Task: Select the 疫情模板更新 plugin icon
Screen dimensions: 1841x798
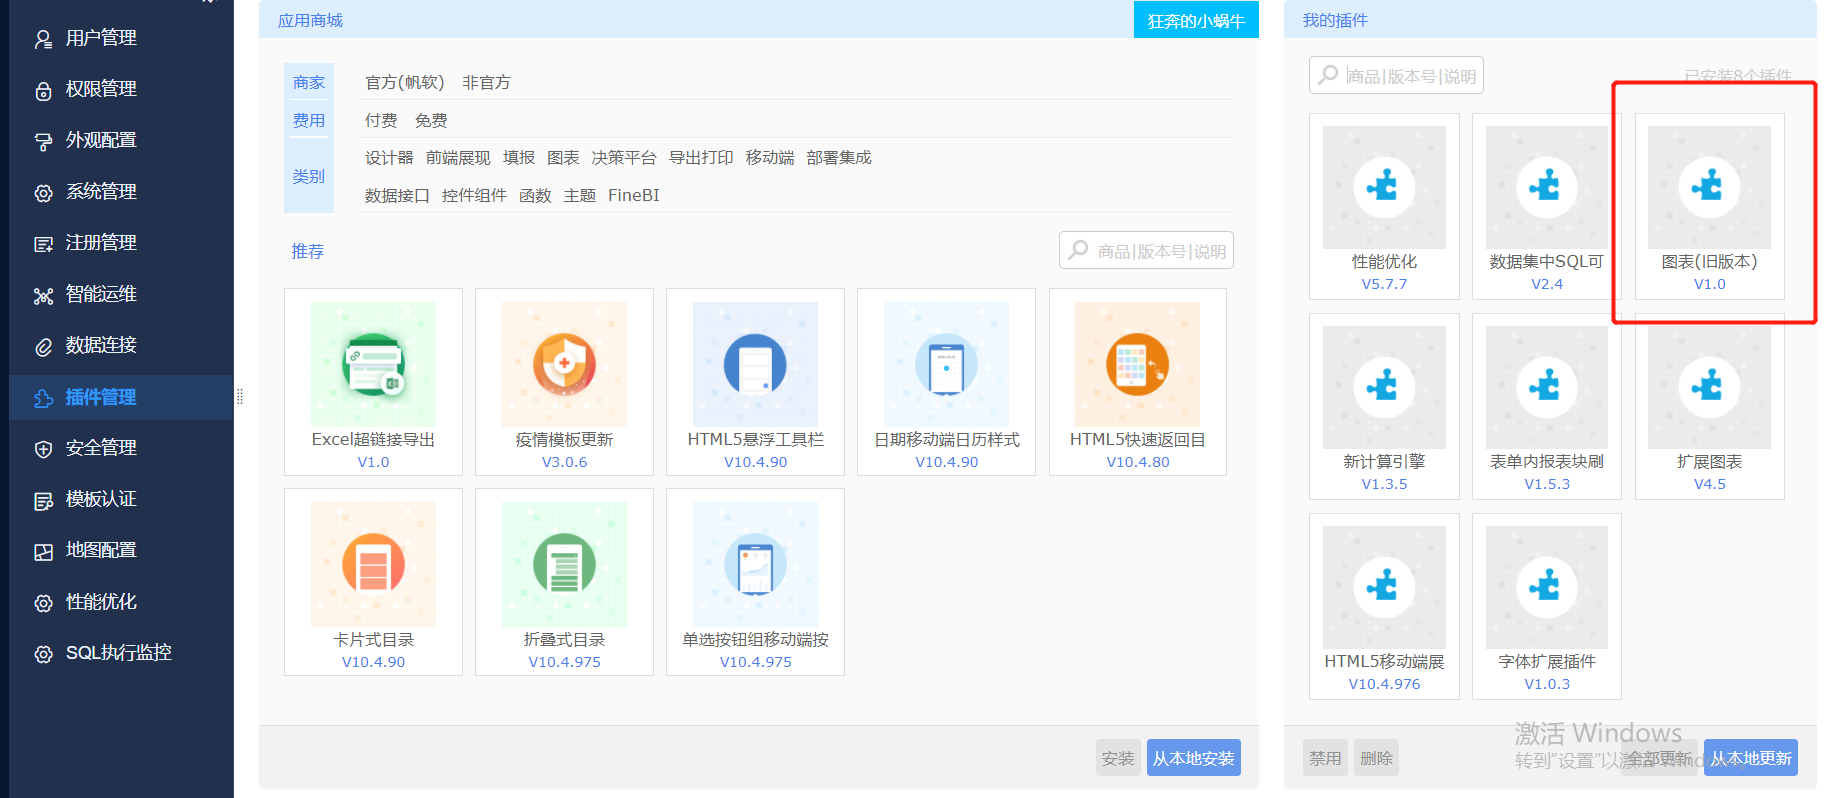Action: tap(564, 364)
